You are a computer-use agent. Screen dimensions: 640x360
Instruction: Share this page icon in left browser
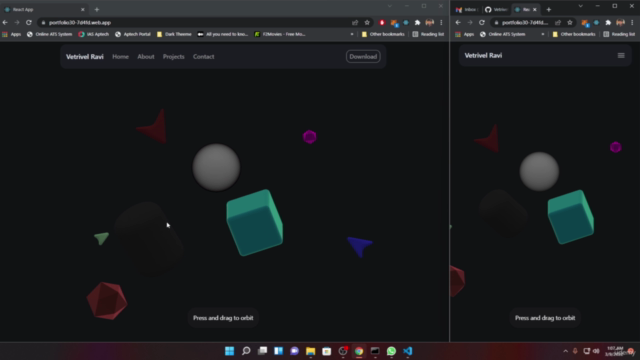[355, 22]
